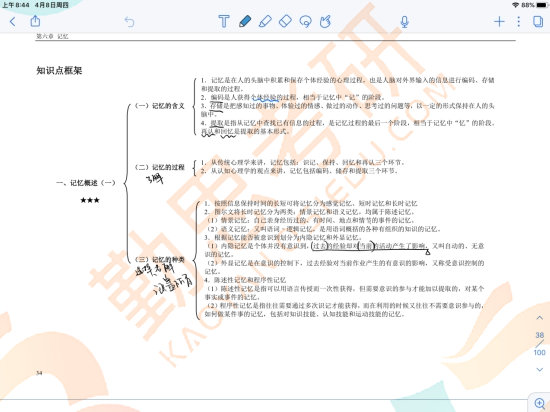Jump to next page with down chevron
The width and height of the screenshot is (550, 412).
[x=539, y=369]
